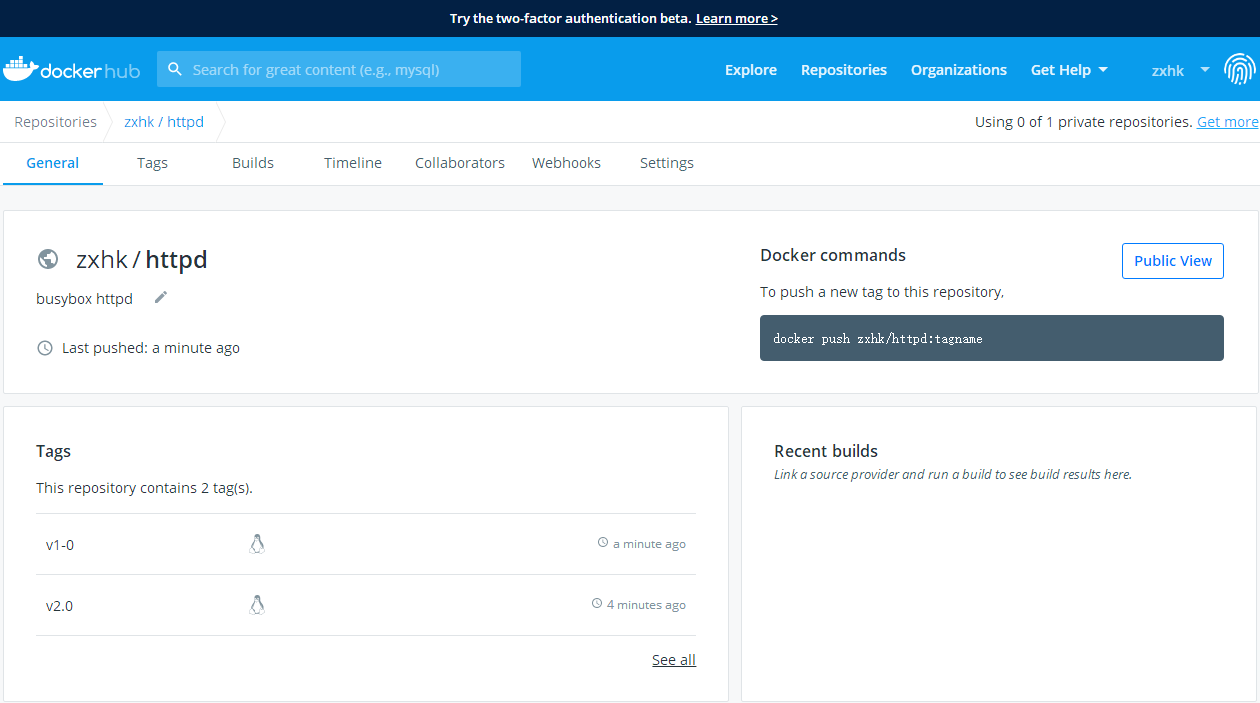Open Organizations in the top navigation
1260x703 pixels.
pos(959,70)
